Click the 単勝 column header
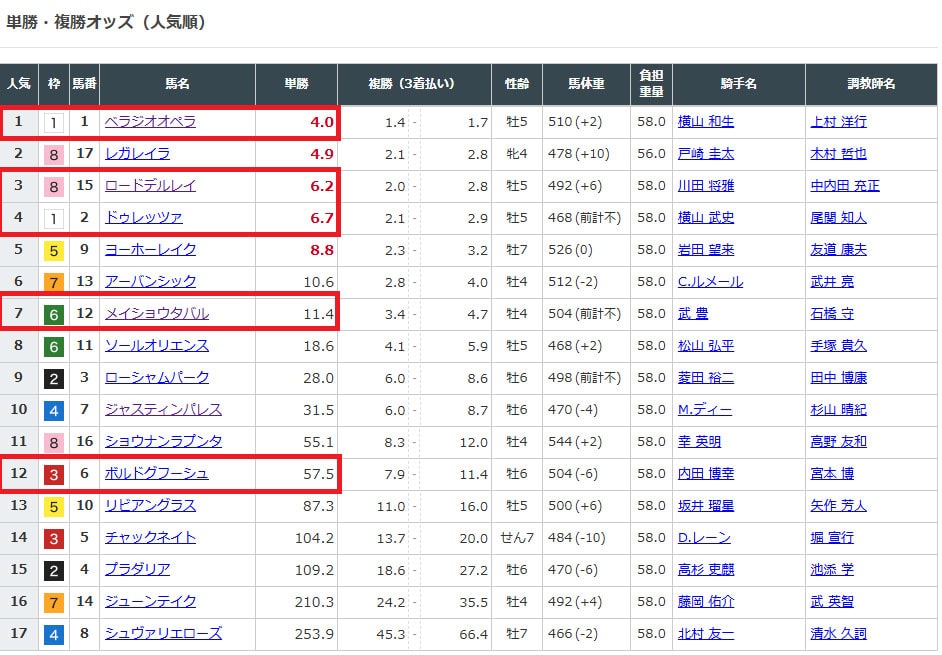942x655 pixels. (x=296, y=84)
